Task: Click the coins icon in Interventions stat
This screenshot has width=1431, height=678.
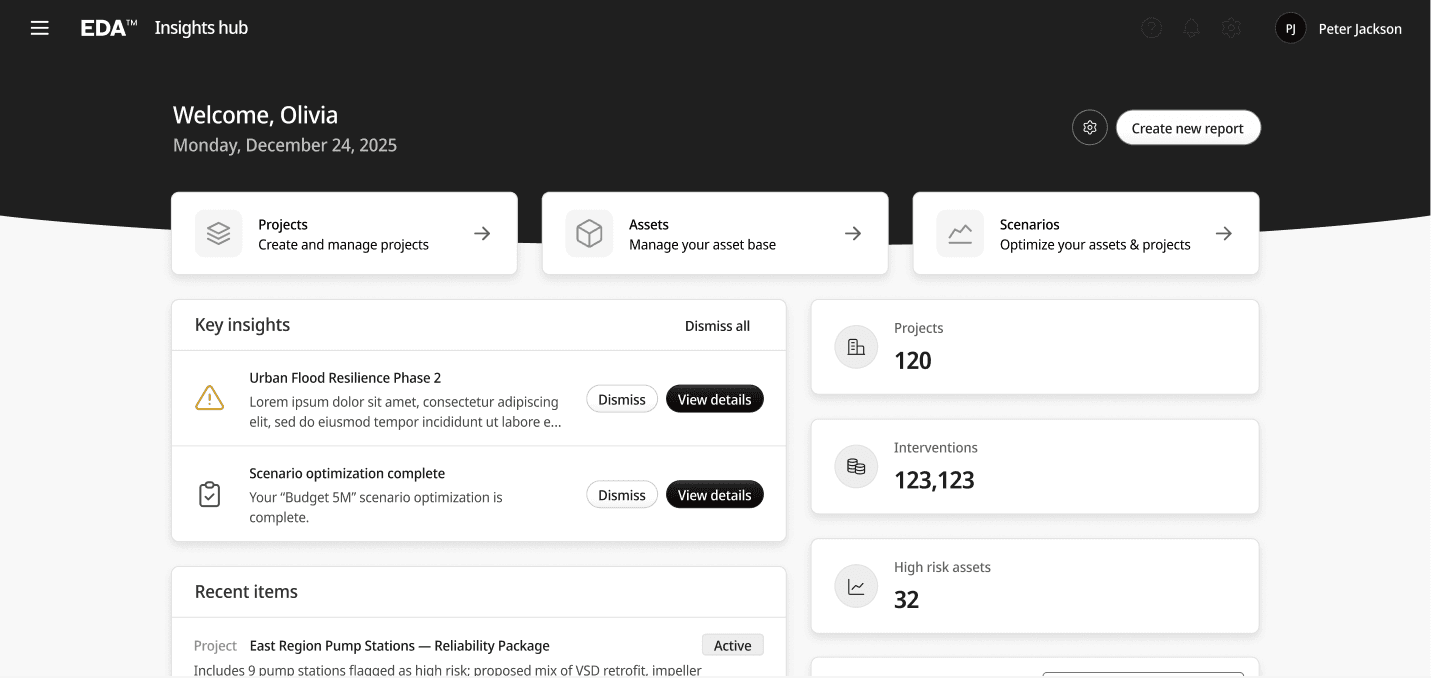Action: pos(856,466)
